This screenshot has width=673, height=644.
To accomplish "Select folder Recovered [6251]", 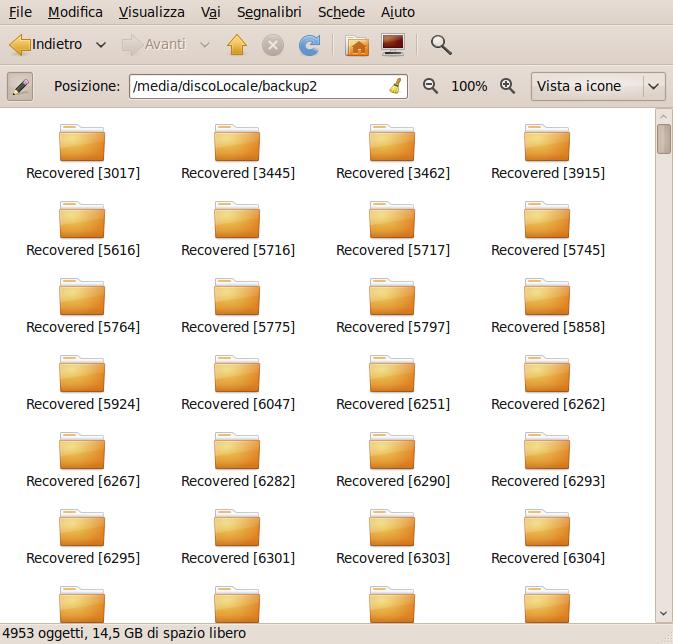I will 392,383.
